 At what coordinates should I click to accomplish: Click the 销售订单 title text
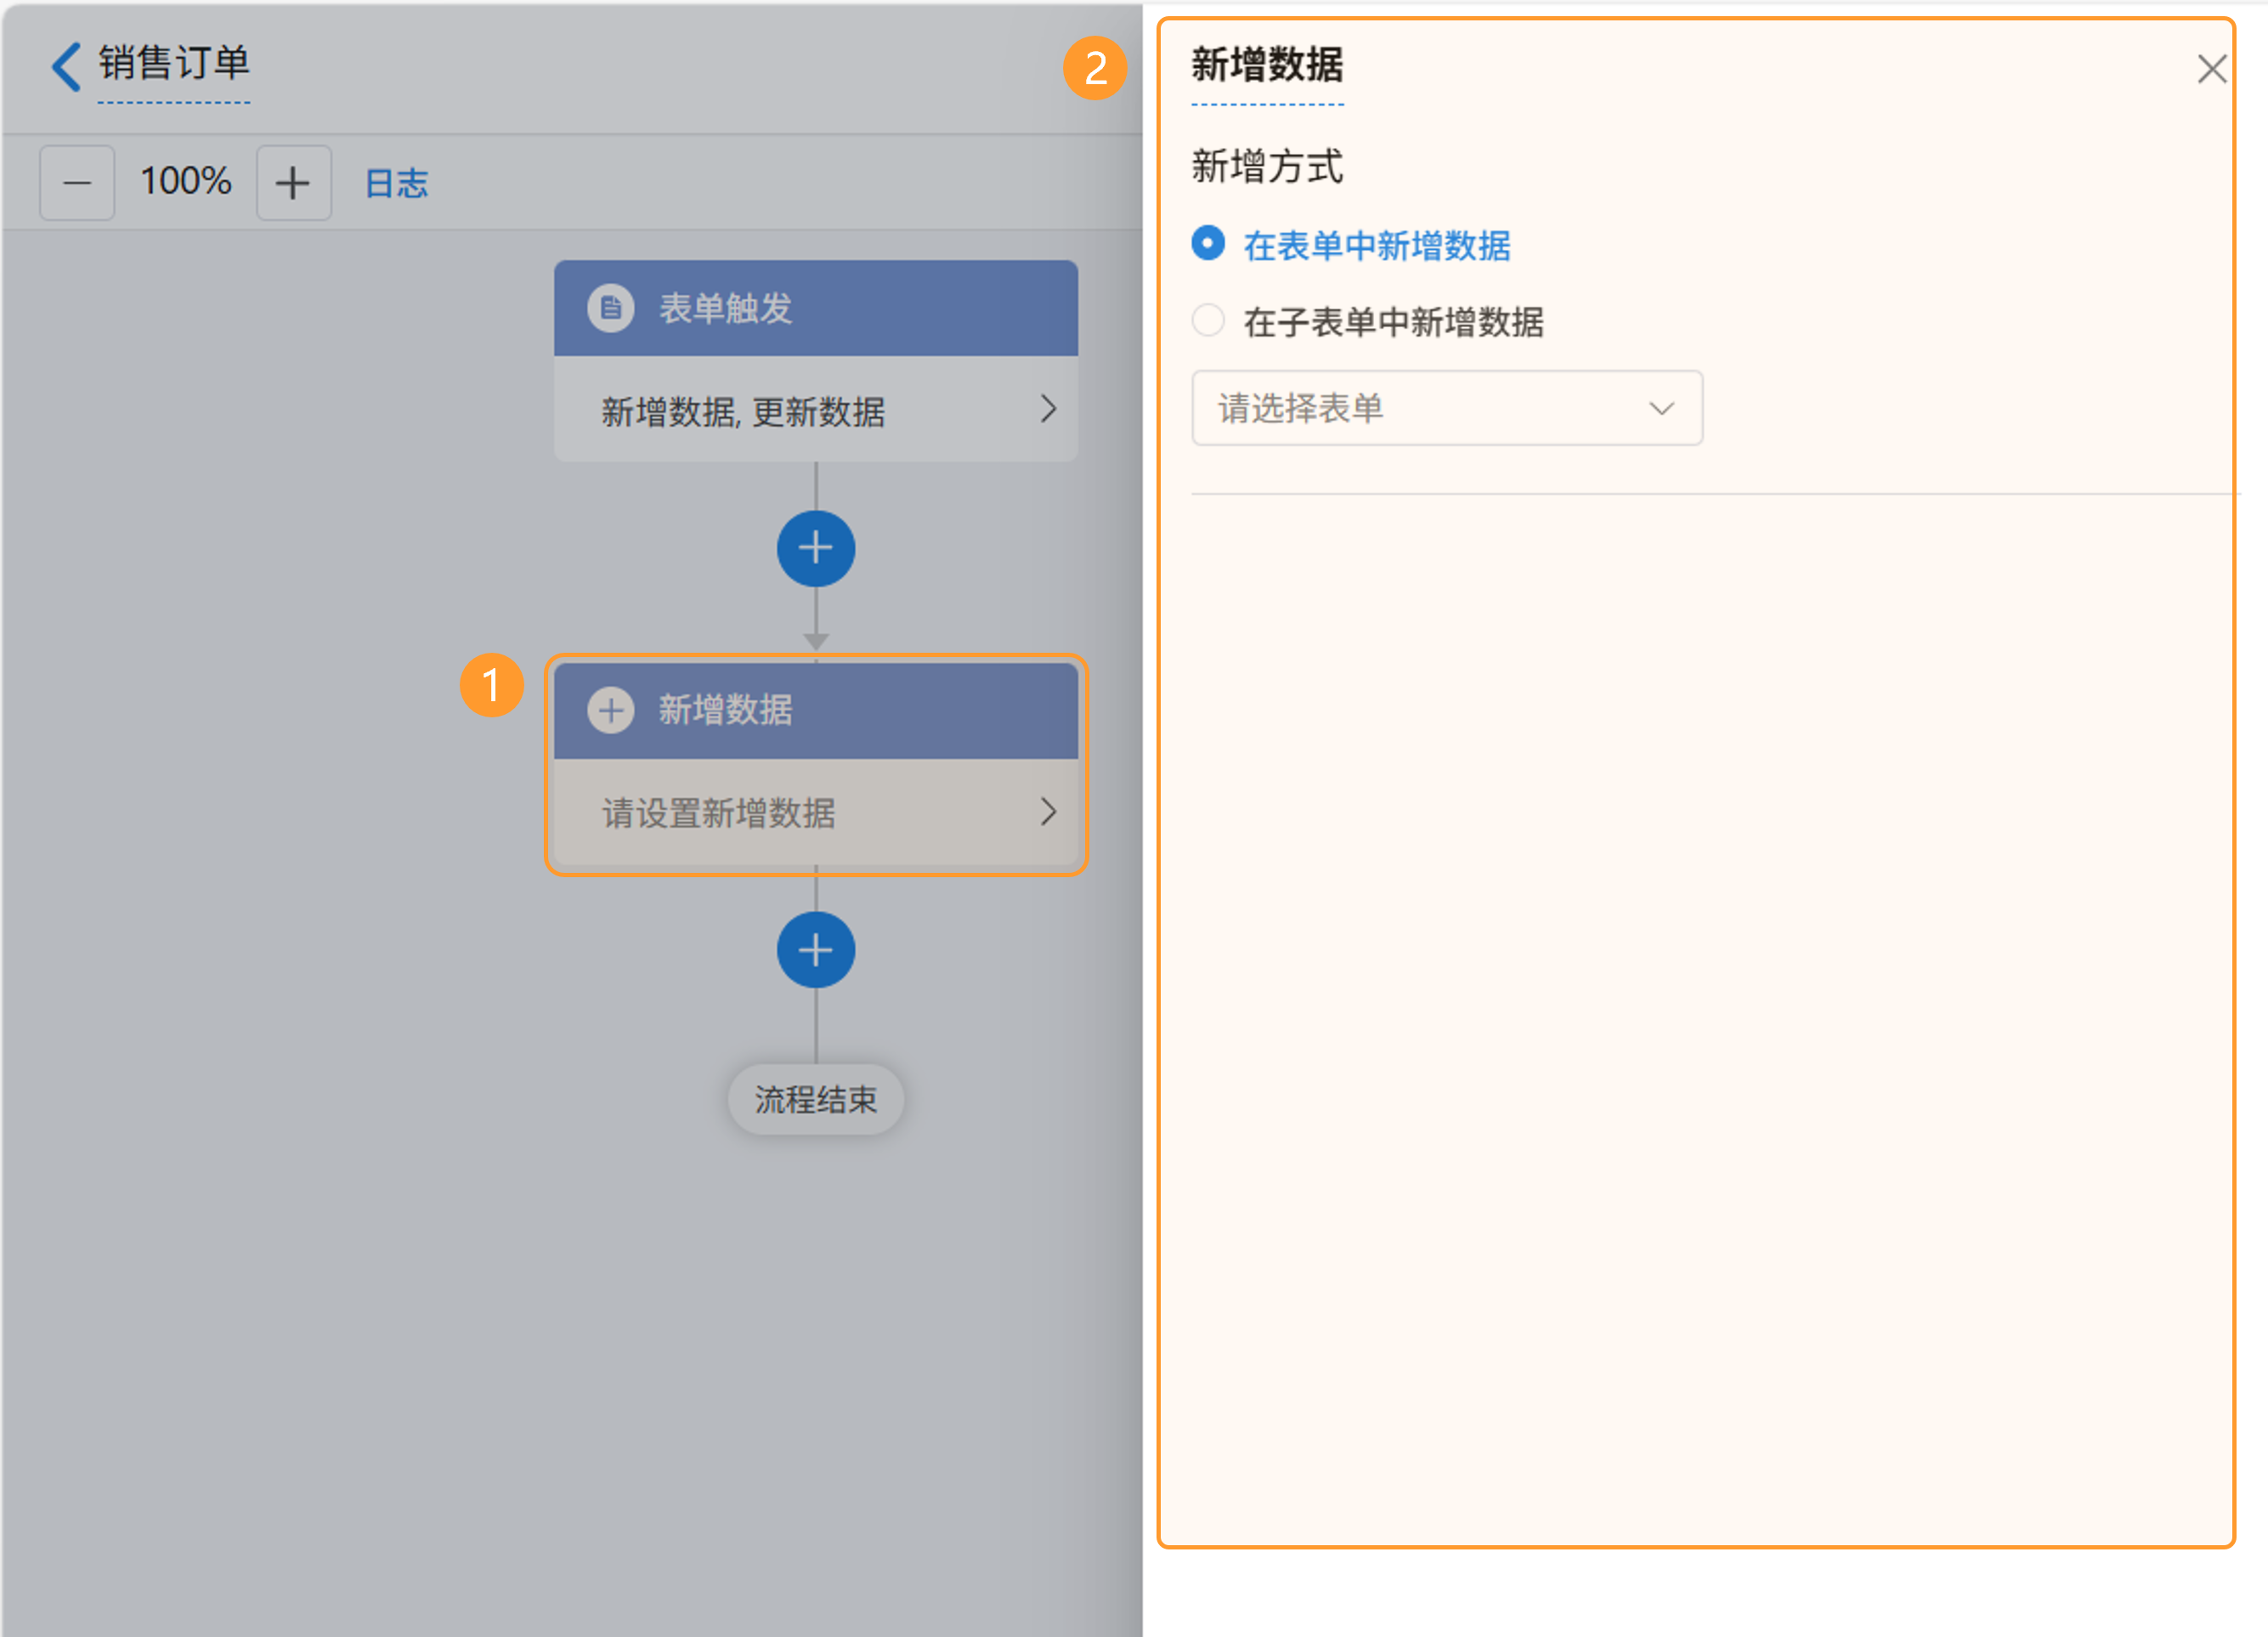tap(174, 64)
